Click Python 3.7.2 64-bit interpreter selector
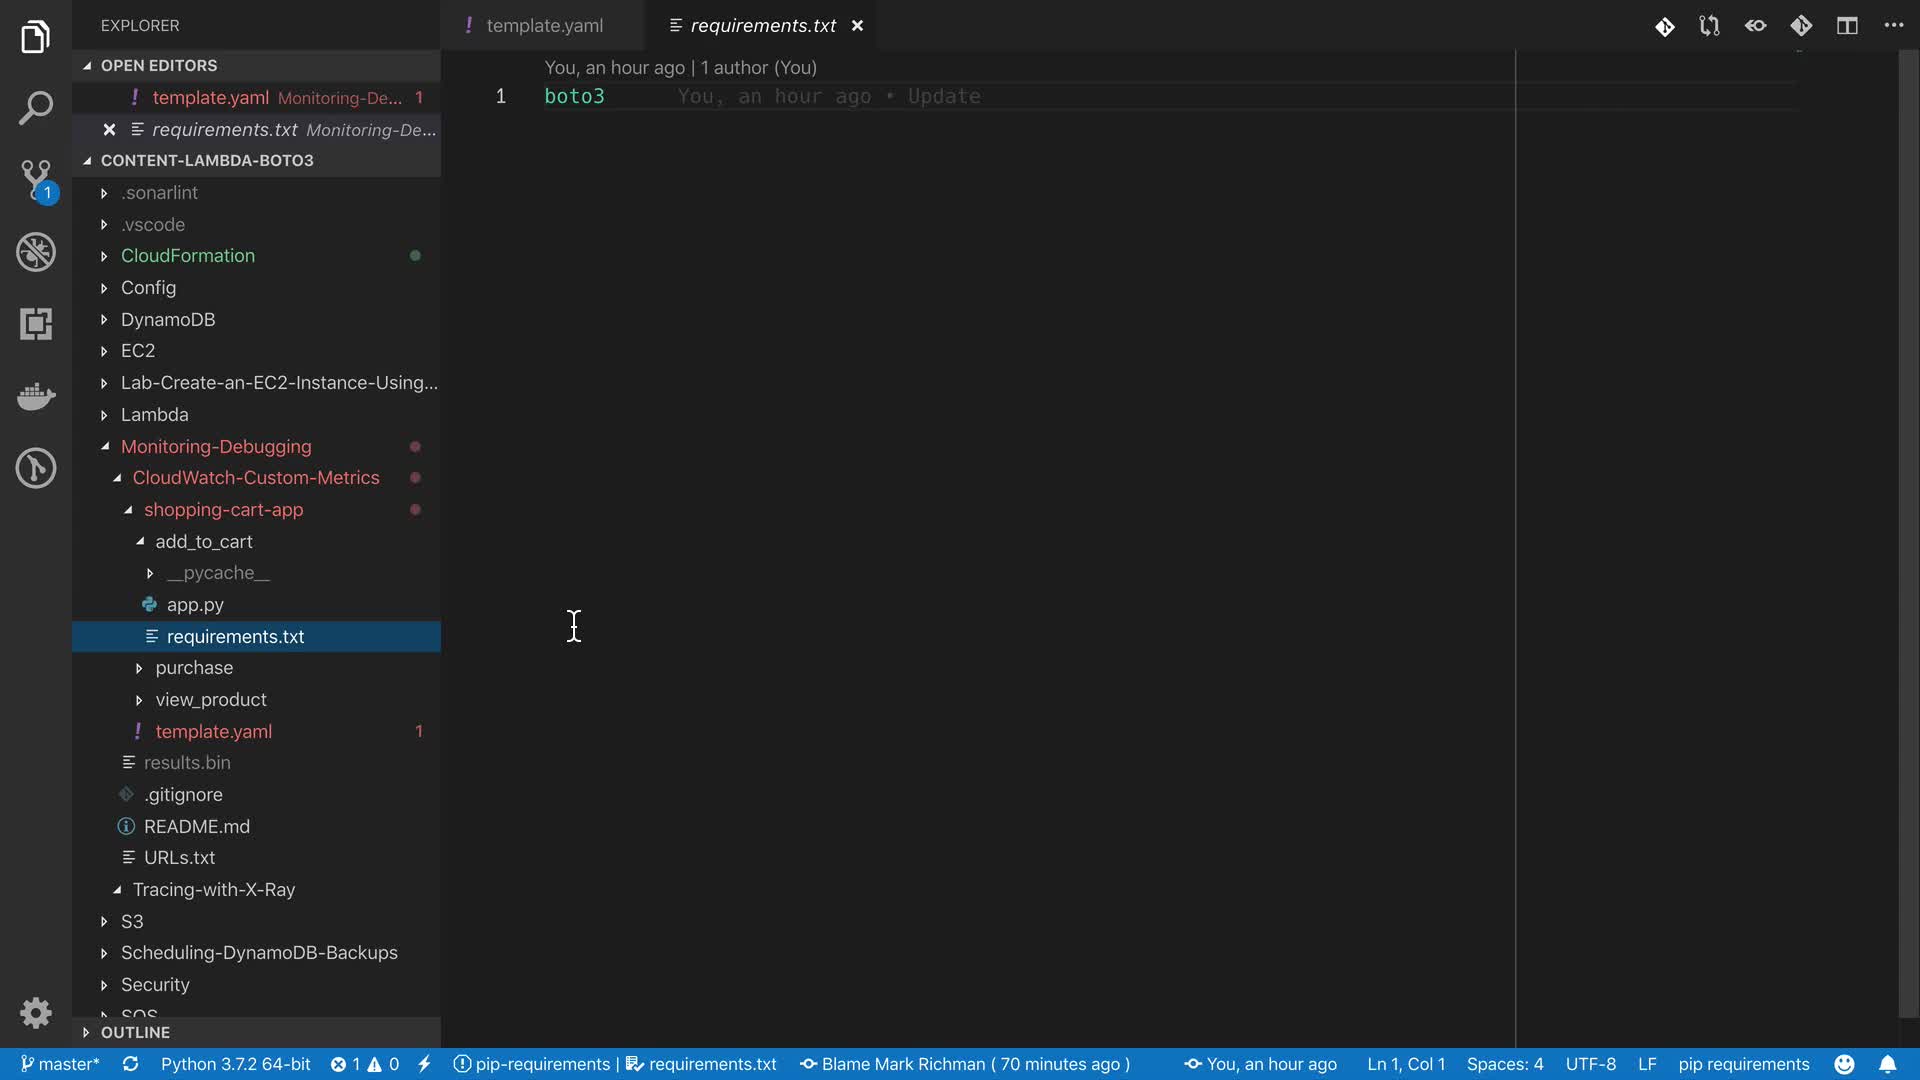 235,1064
